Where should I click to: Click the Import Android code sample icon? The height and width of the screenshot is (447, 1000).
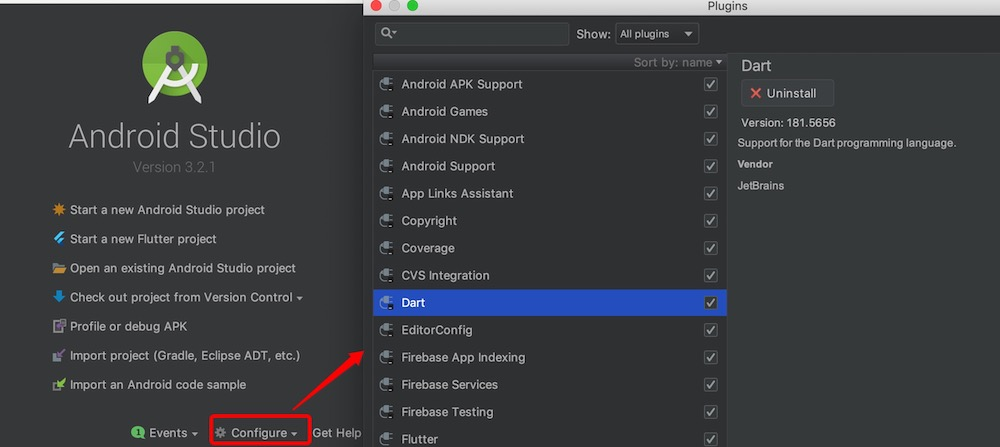(x=59, y=385)
